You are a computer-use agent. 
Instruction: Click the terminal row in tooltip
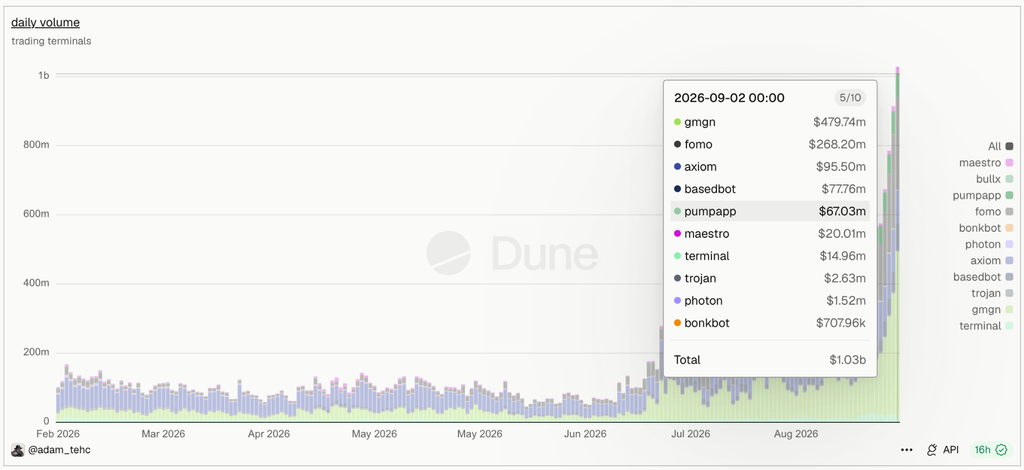(770, 256)
